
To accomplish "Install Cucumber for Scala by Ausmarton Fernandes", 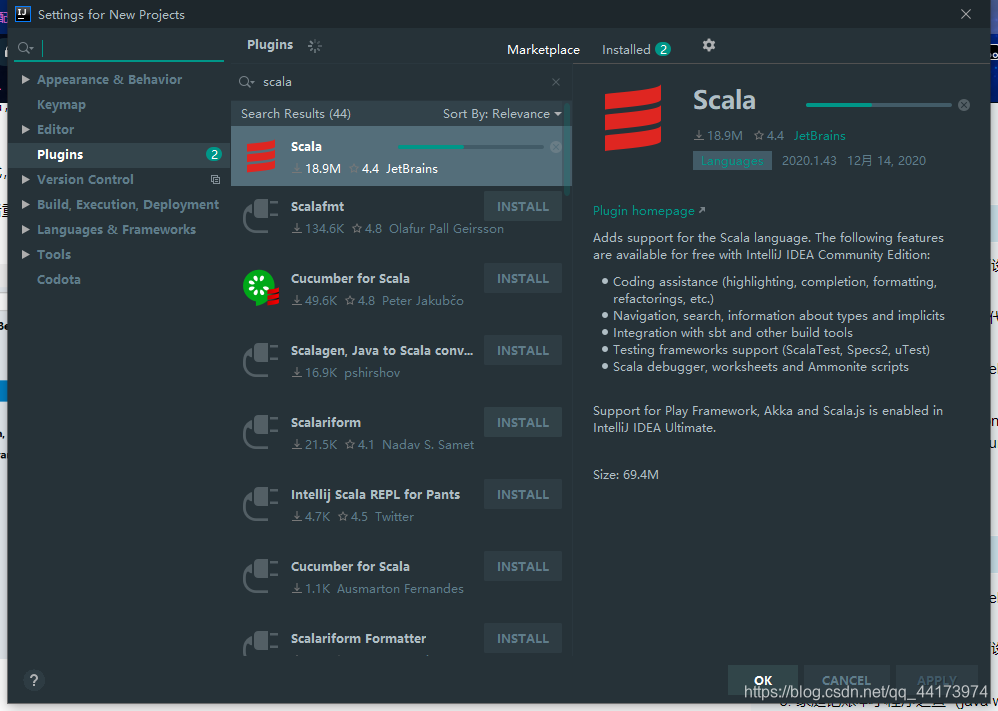I will click(523, 566).
